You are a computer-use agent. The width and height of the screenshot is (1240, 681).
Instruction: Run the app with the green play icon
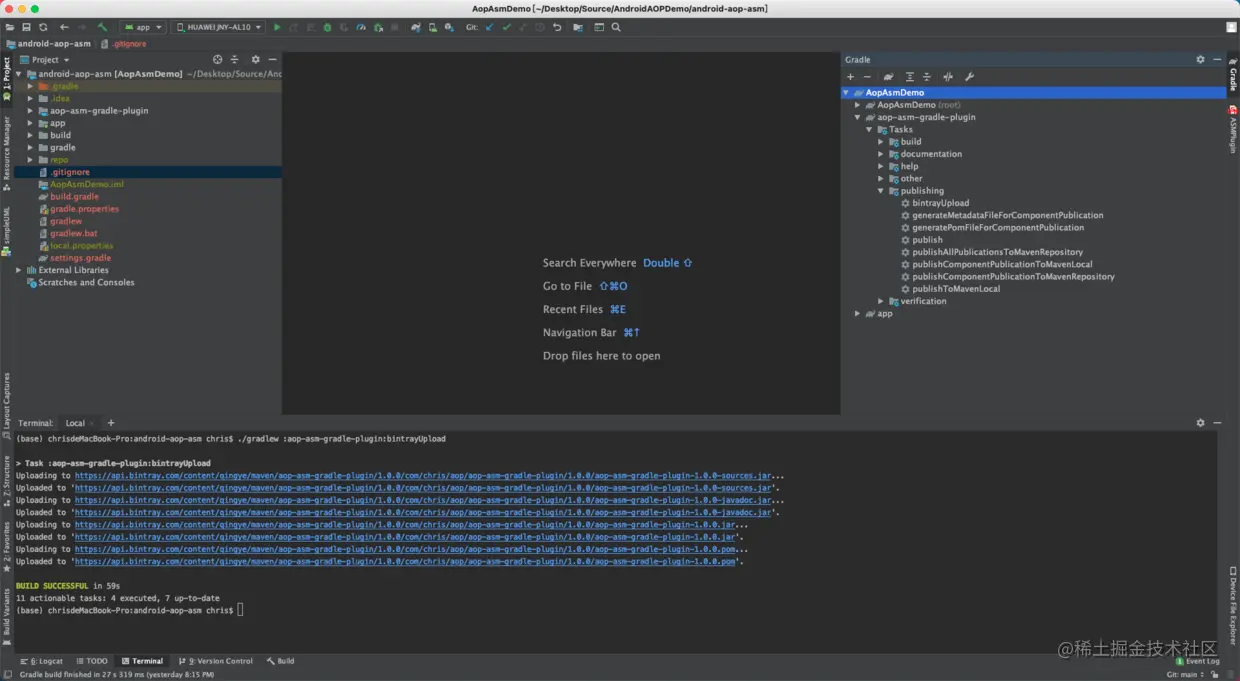(277, 27)
